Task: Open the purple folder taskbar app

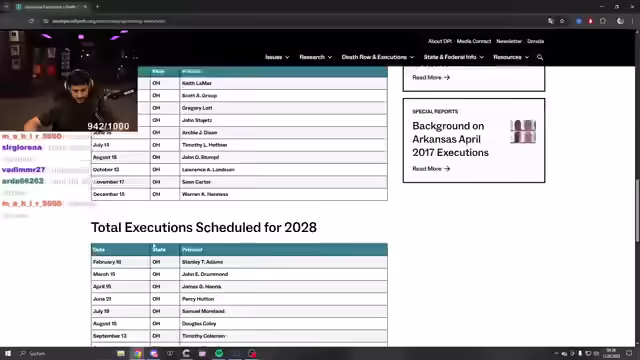Action: click(202, 353)
